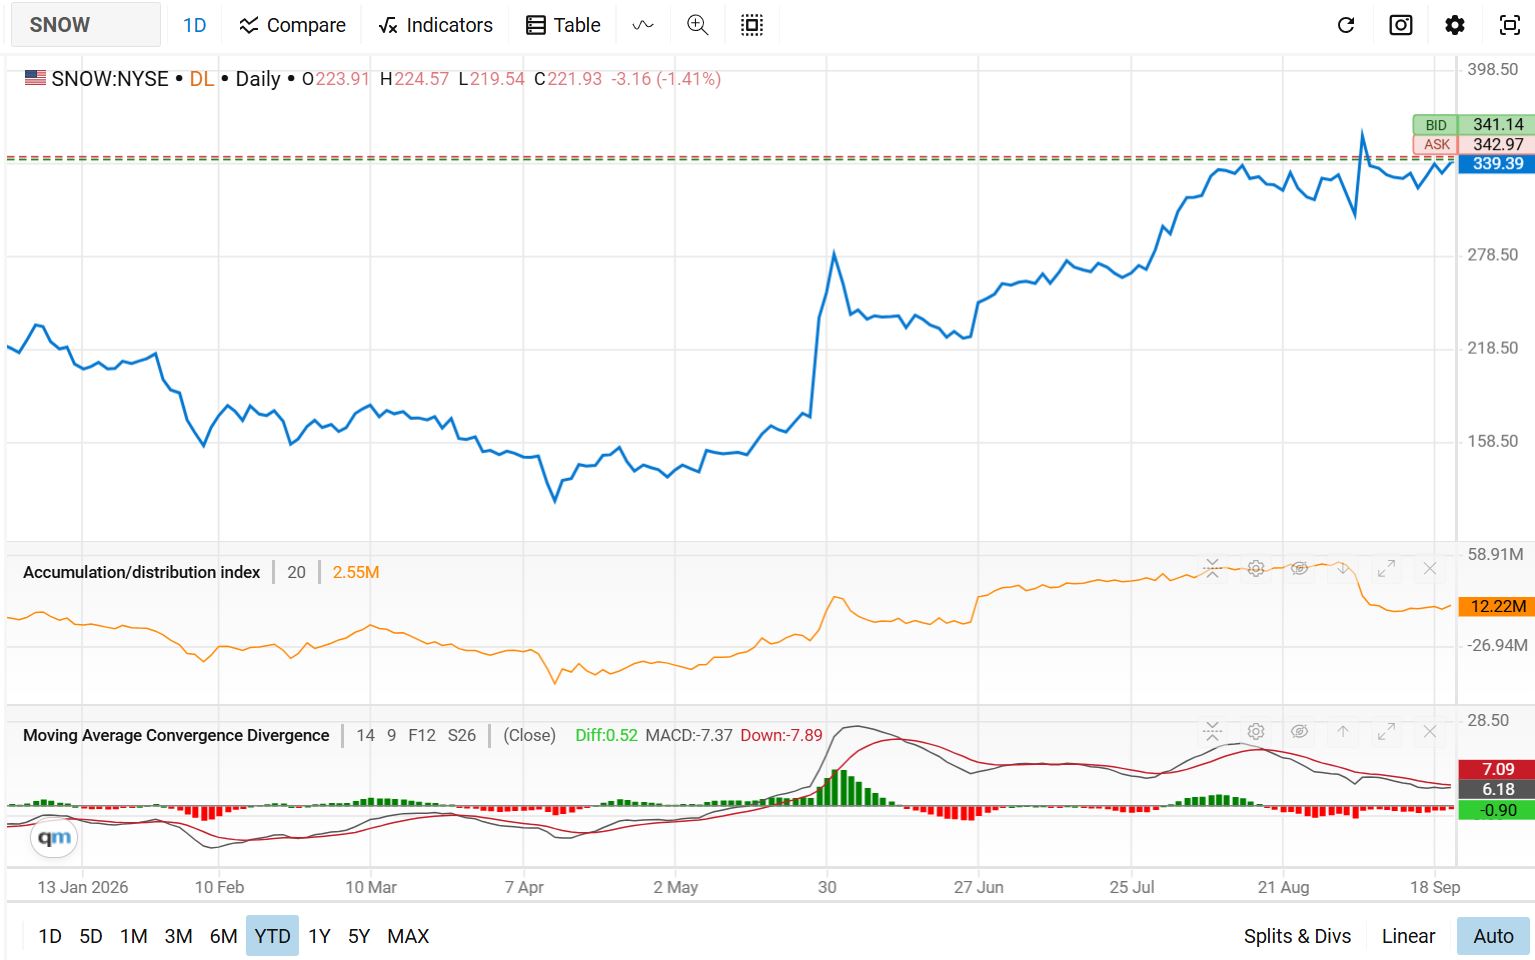
Task: Click the 13 Jan 2026 date label
Action: (x=83, y=887)
